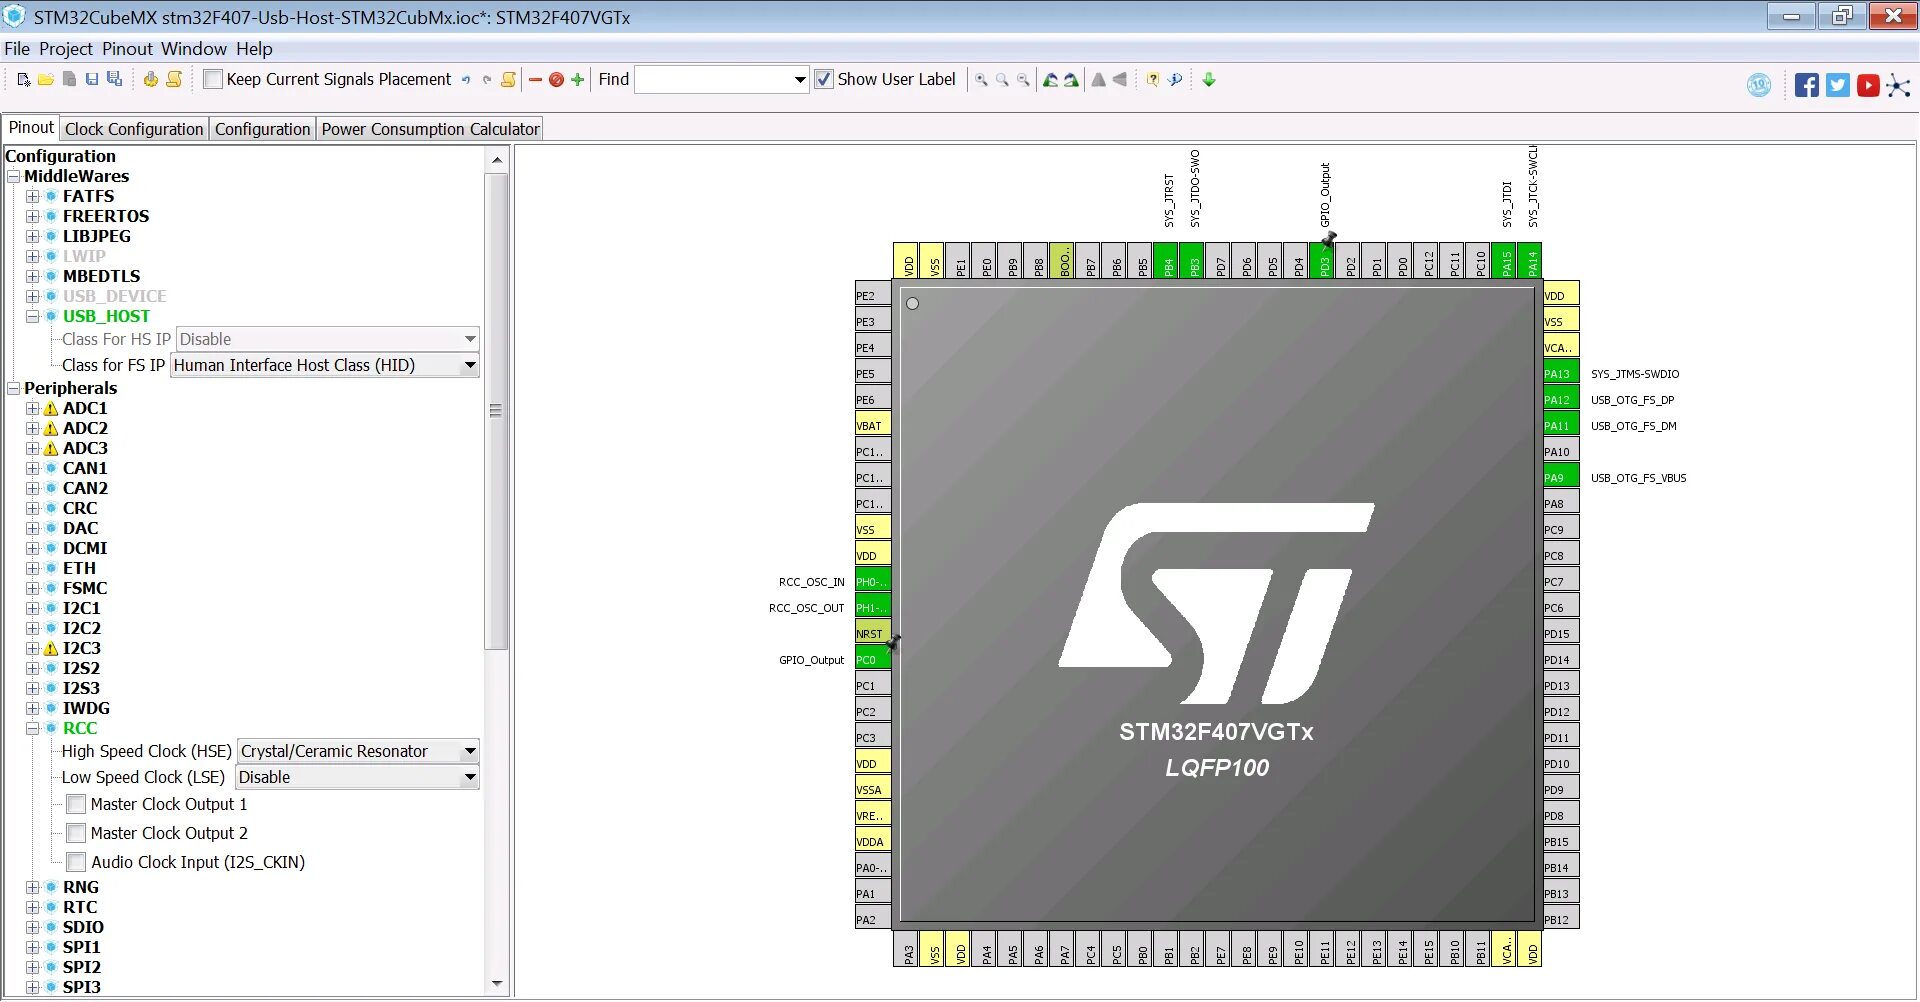Click the Save Project As icon
Viewport: 1920px width, 1002px height.
(115, 79)
